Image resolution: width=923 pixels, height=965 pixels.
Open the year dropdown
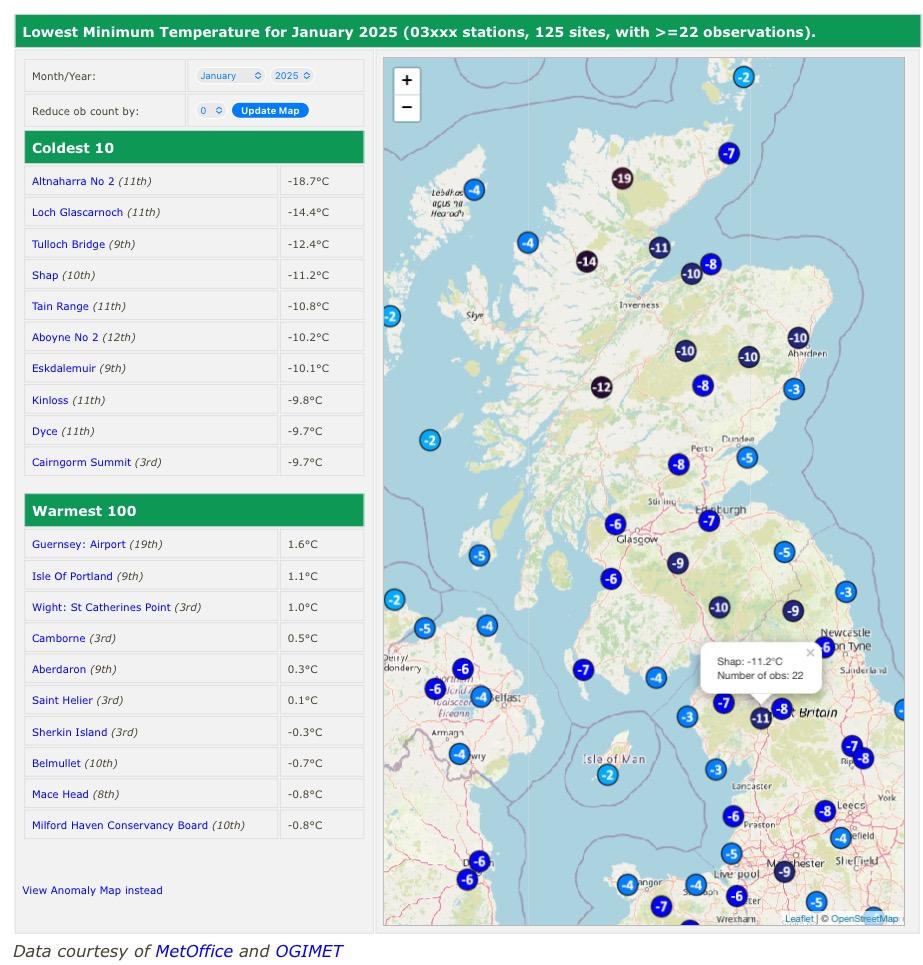click(x=293, y=76)
